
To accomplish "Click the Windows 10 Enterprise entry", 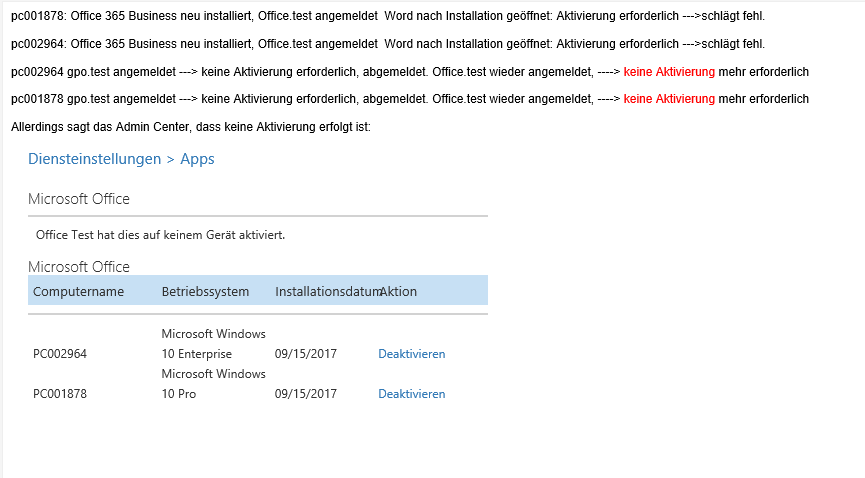I will point(213,344).
